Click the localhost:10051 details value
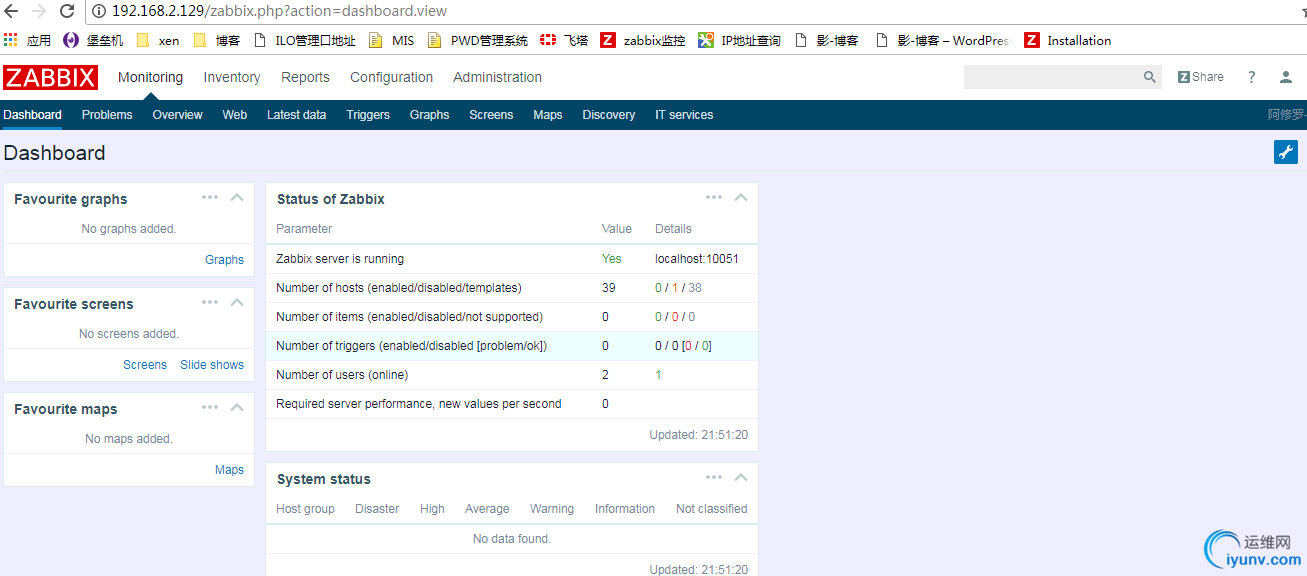 click(x=697, y=259)
